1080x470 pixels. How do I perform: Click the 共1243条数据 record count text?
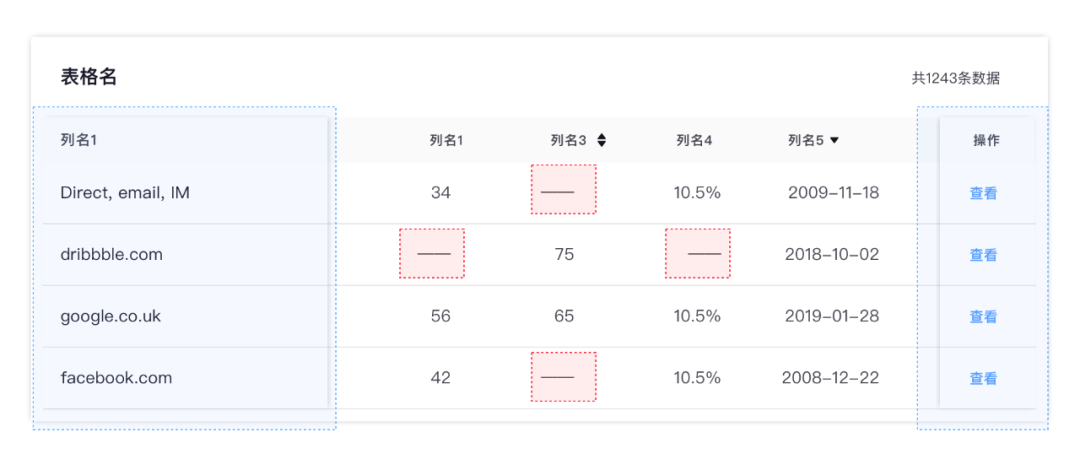tap(955, 78)
